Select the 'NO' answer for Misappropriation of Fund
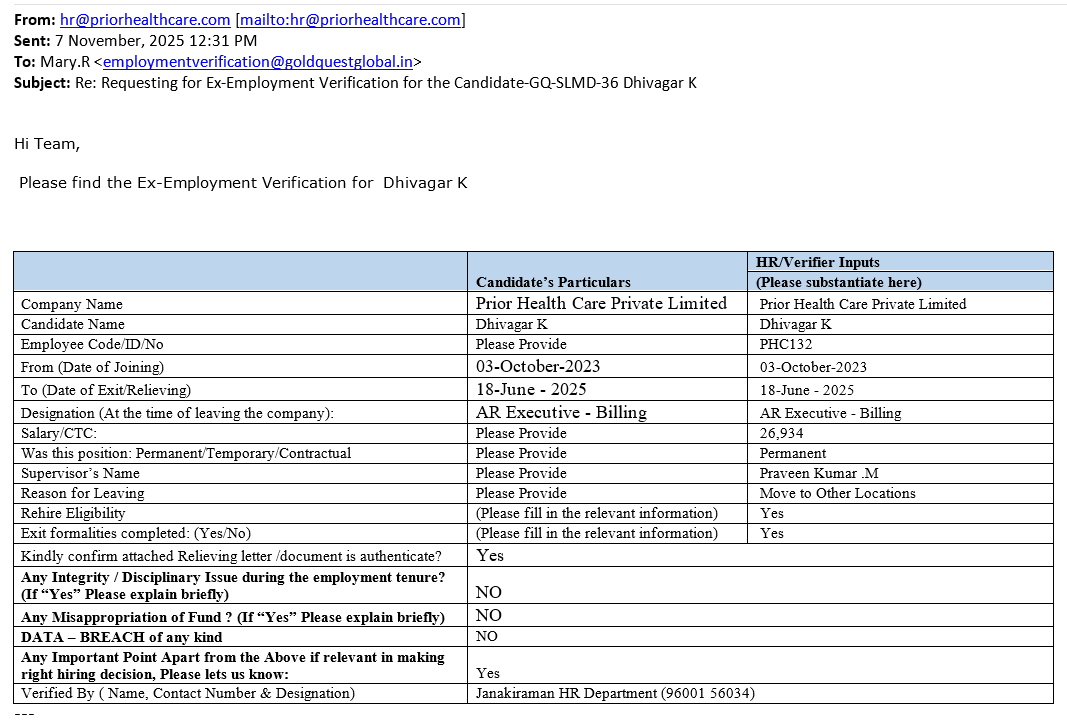 click(x=488, y=615)
